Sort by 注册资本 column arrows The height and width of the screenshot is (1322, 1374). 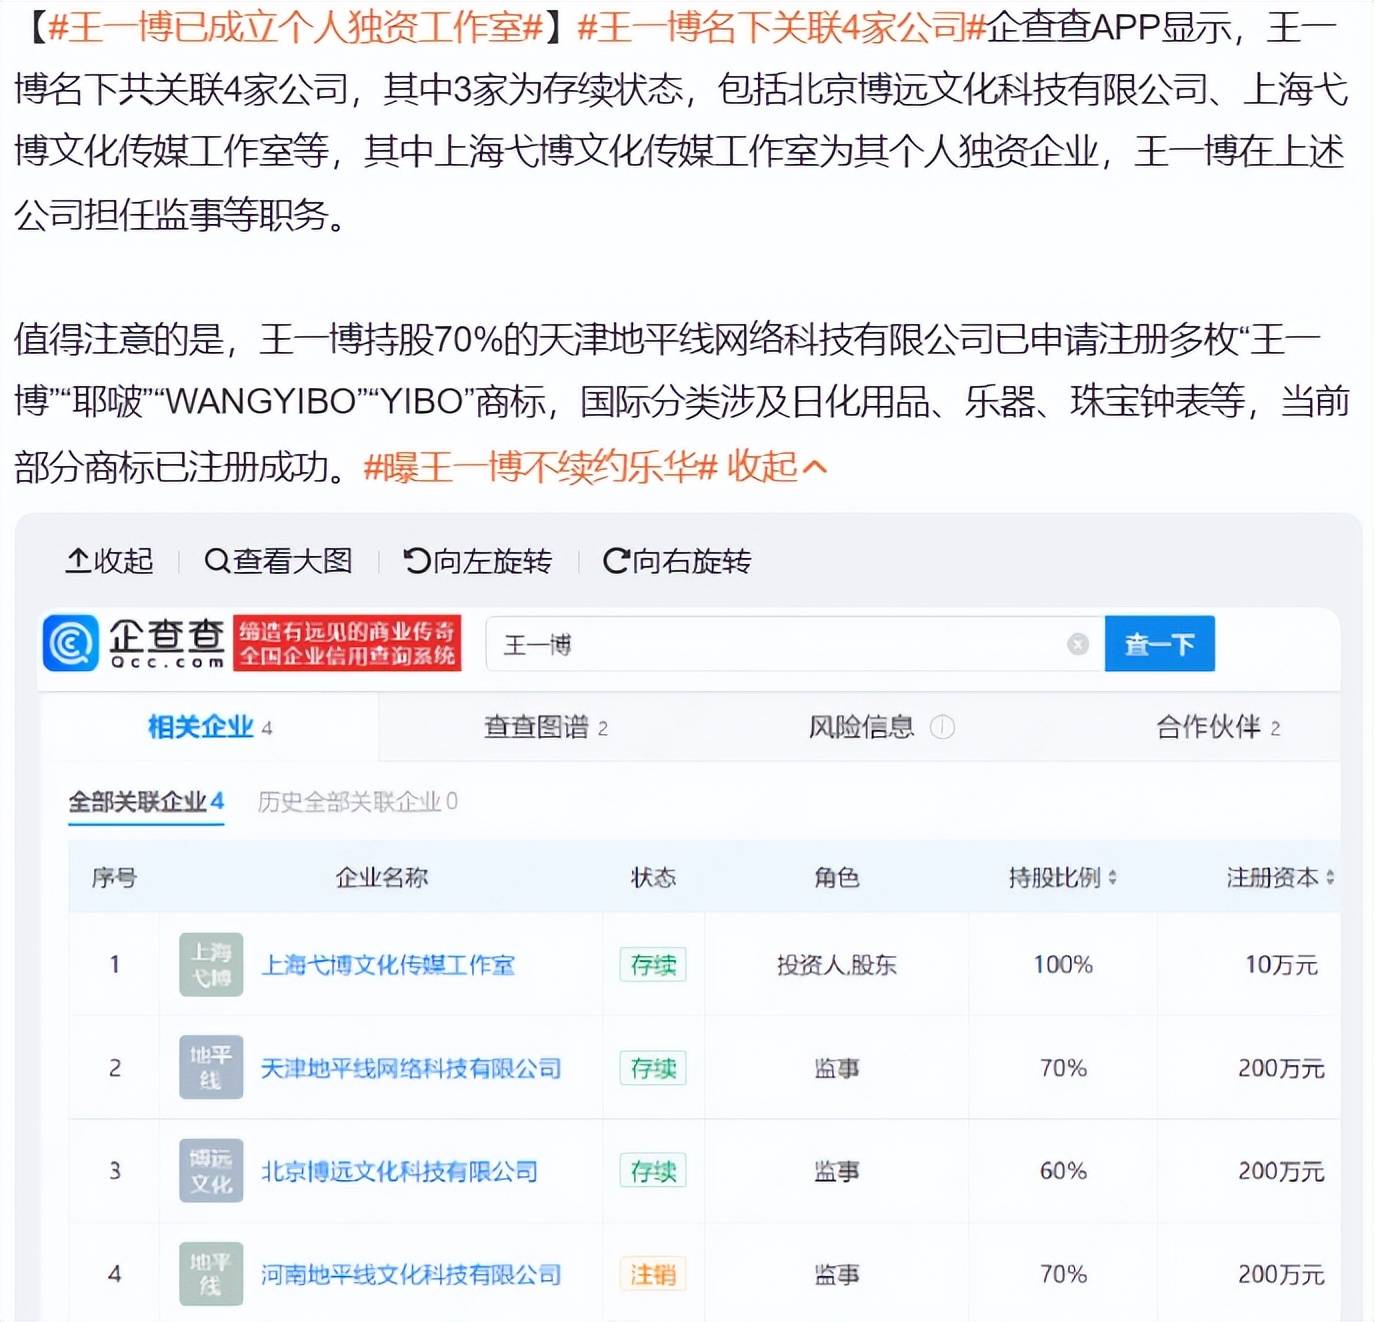click(1329, 878)
